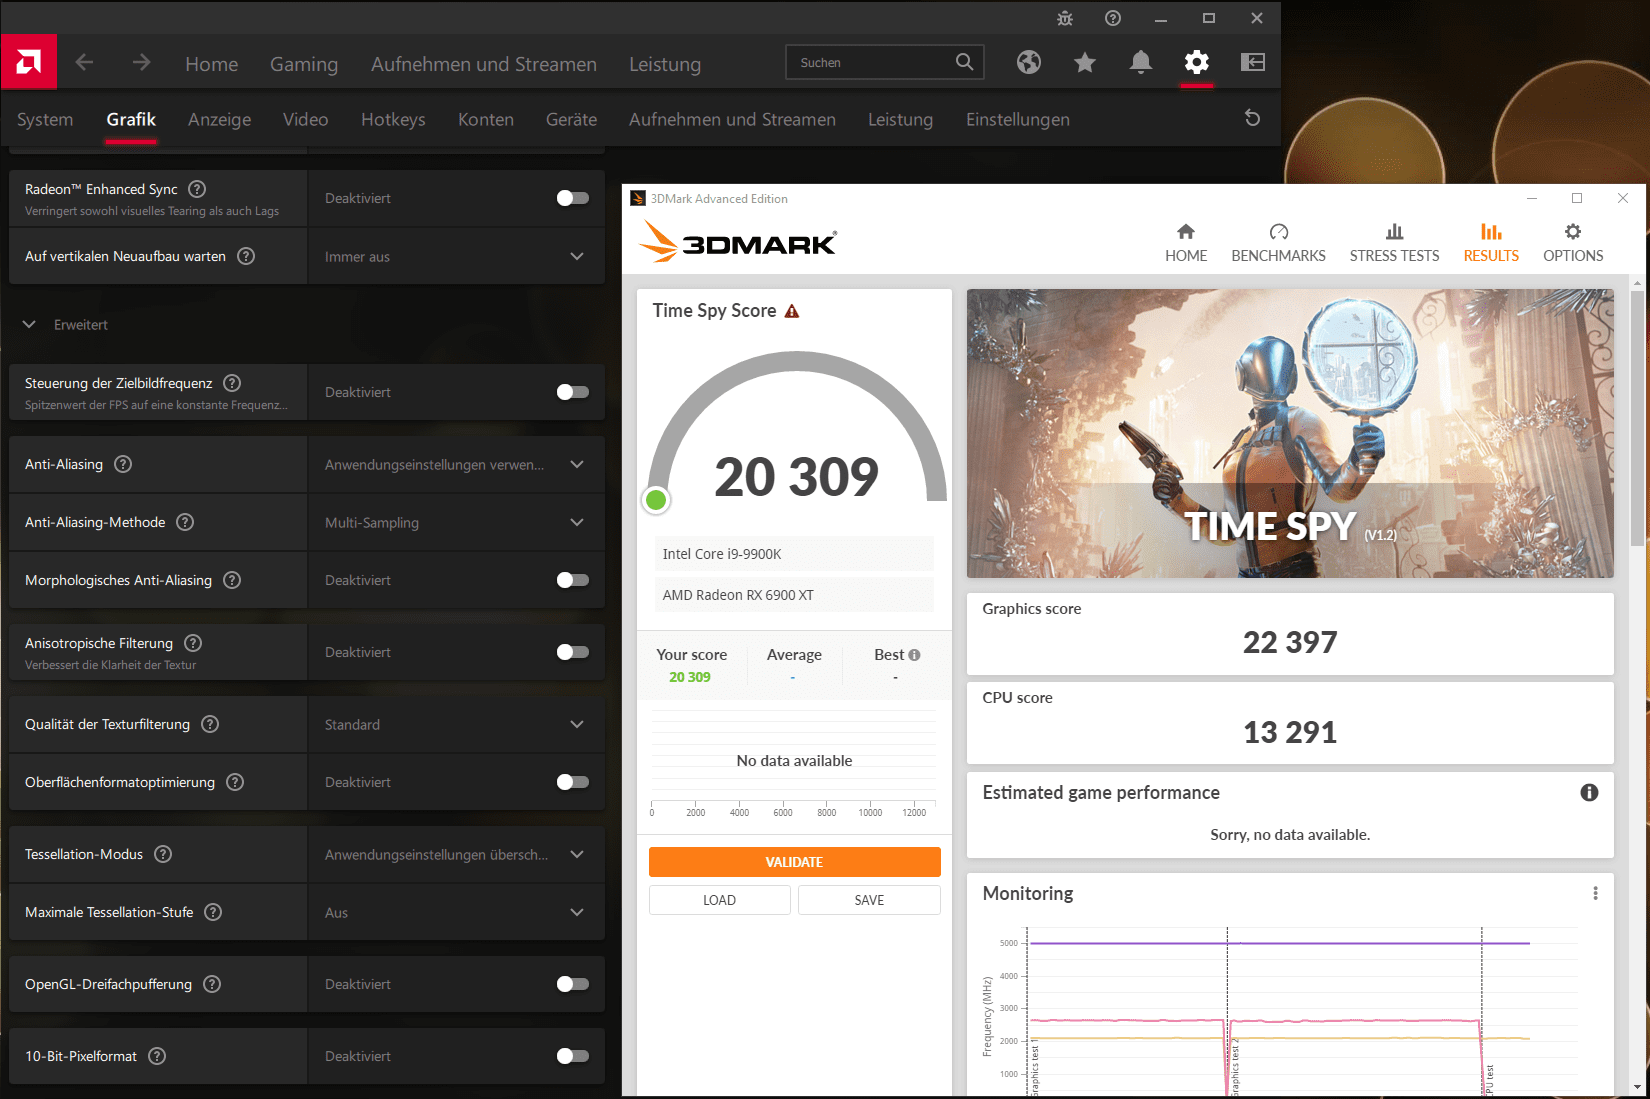Click the AMD logo icon
The image size is (1650, 1099).
click(29, 62)
